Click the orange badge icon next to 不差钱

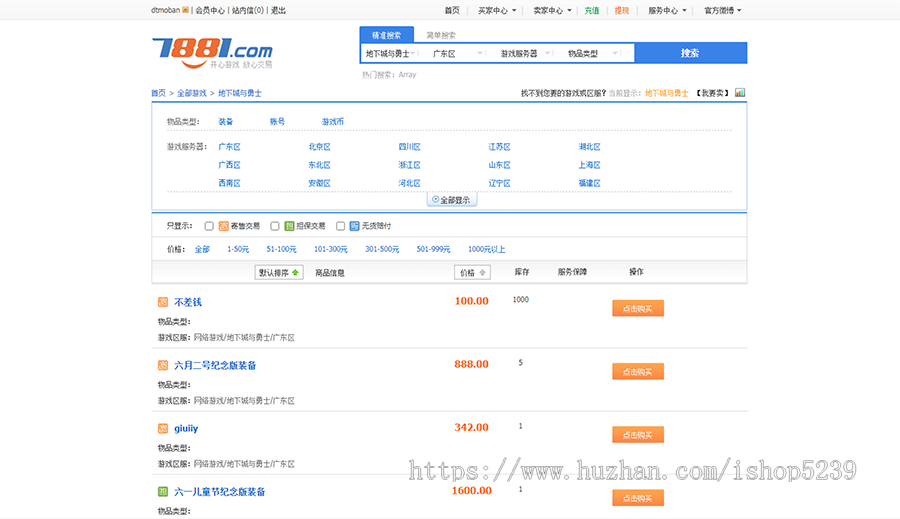pyautogui.click(x=163, y=301)
